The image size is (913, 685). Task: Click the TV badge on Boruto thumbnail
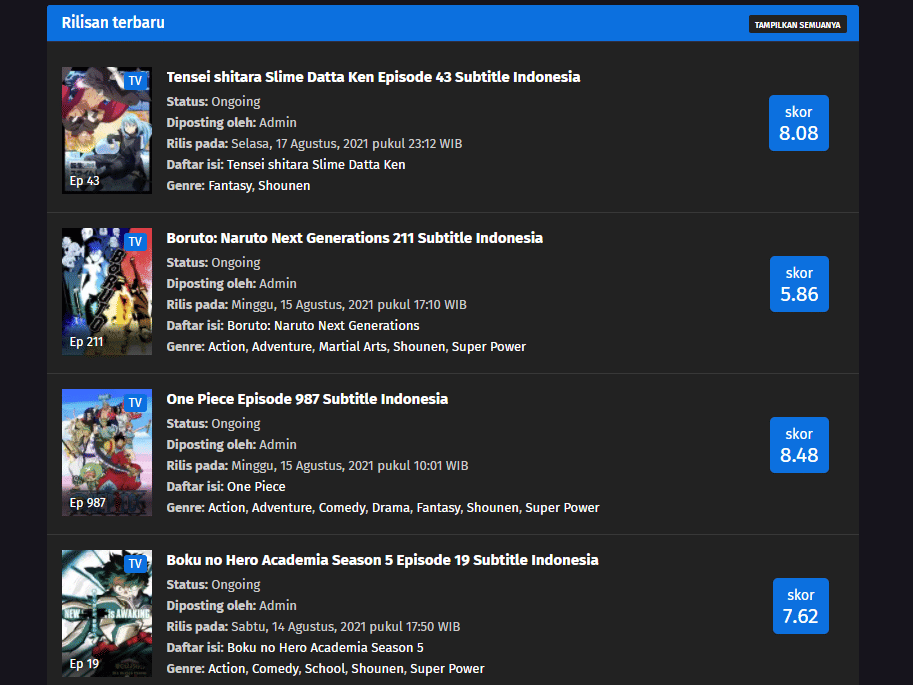point(135,241)
